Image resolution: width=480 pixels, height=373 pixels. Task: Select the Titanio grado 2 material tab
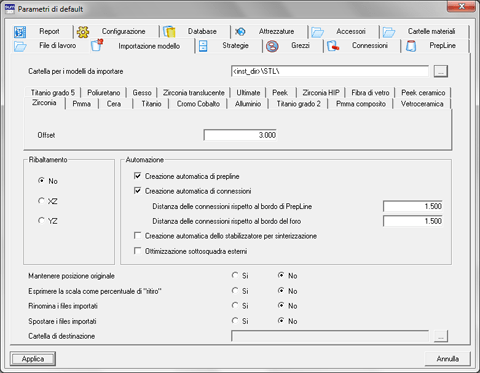tap(299, 104)
